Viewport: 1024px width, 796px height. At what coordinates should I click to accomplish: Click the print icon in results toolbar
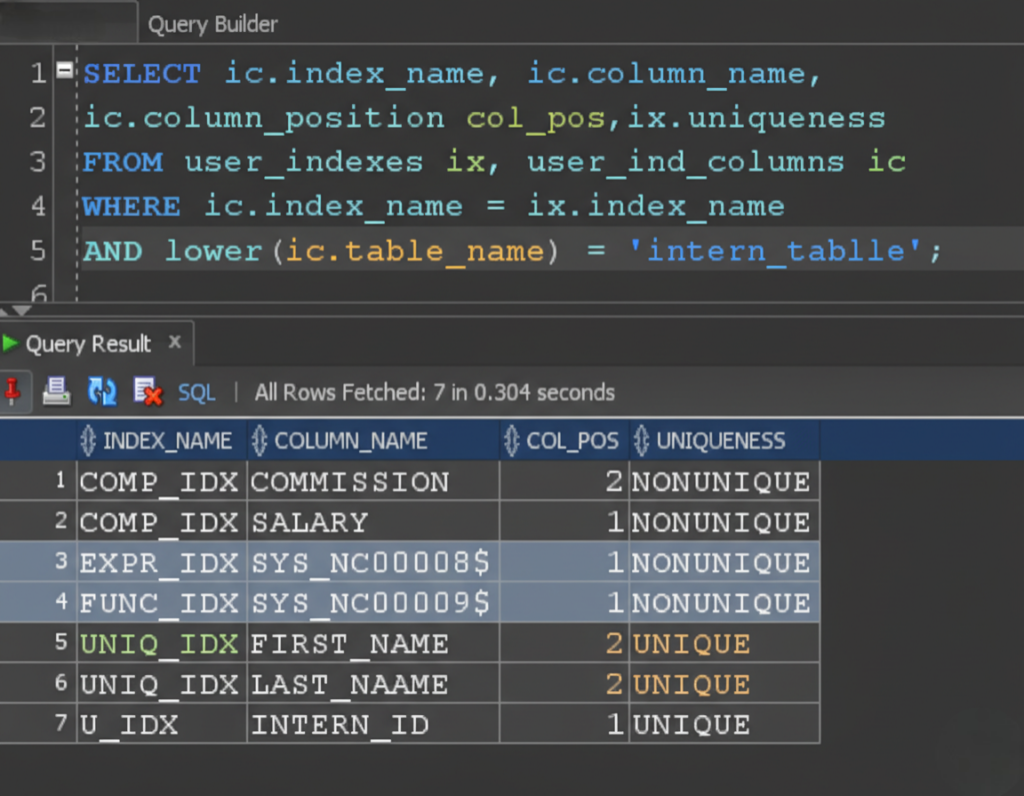57,392
